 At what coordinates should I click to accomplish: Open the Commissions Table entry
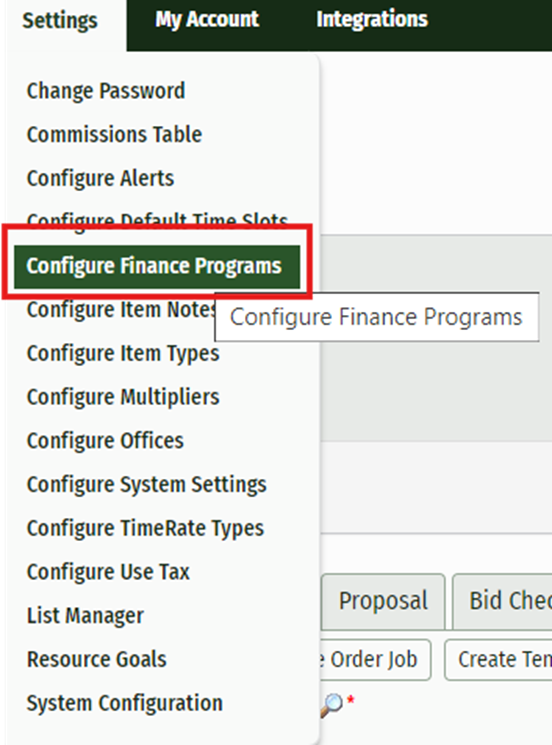coord(114,134)
